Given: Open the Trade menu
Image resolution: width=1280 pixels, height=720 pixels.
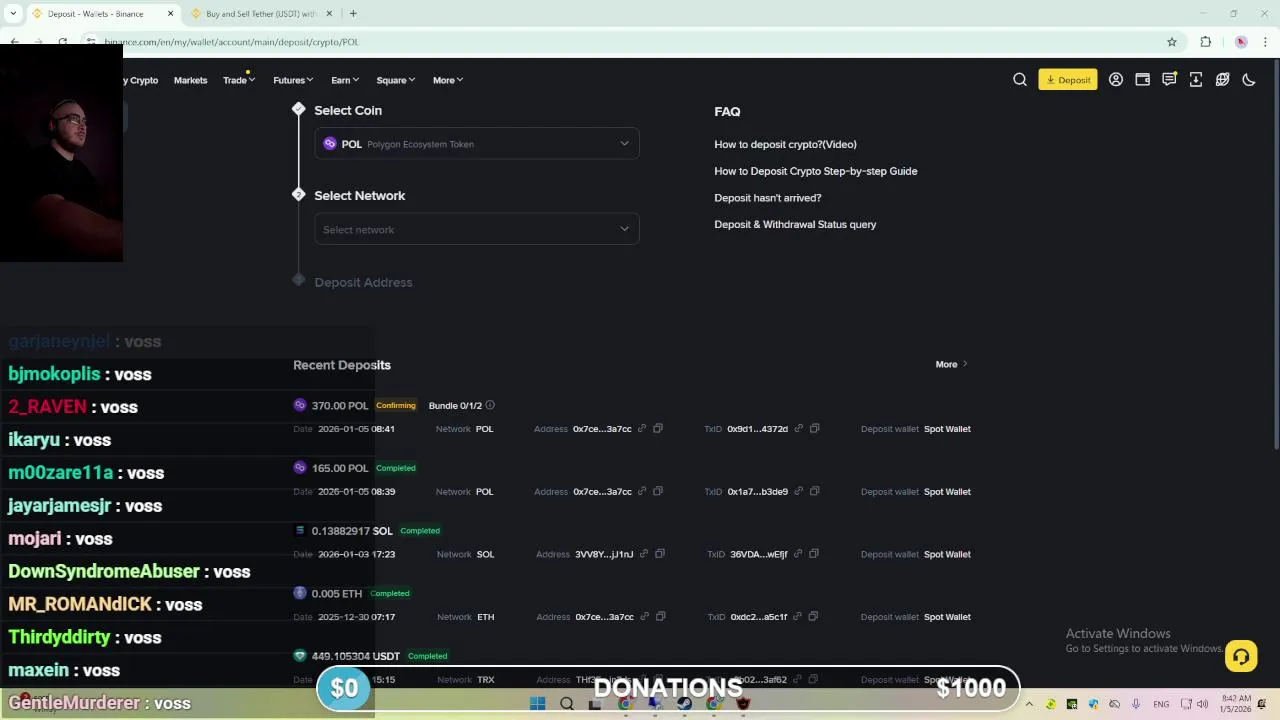Looking at the screenshot, I should pyautogui.click(x=239, y=80).
